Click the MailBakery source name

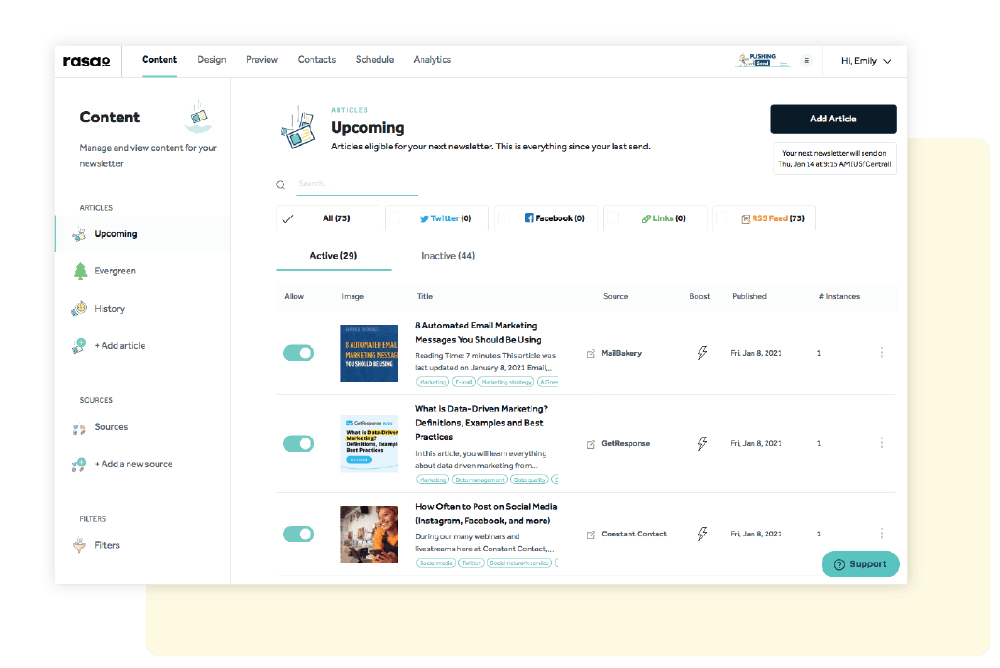(621, 353)
